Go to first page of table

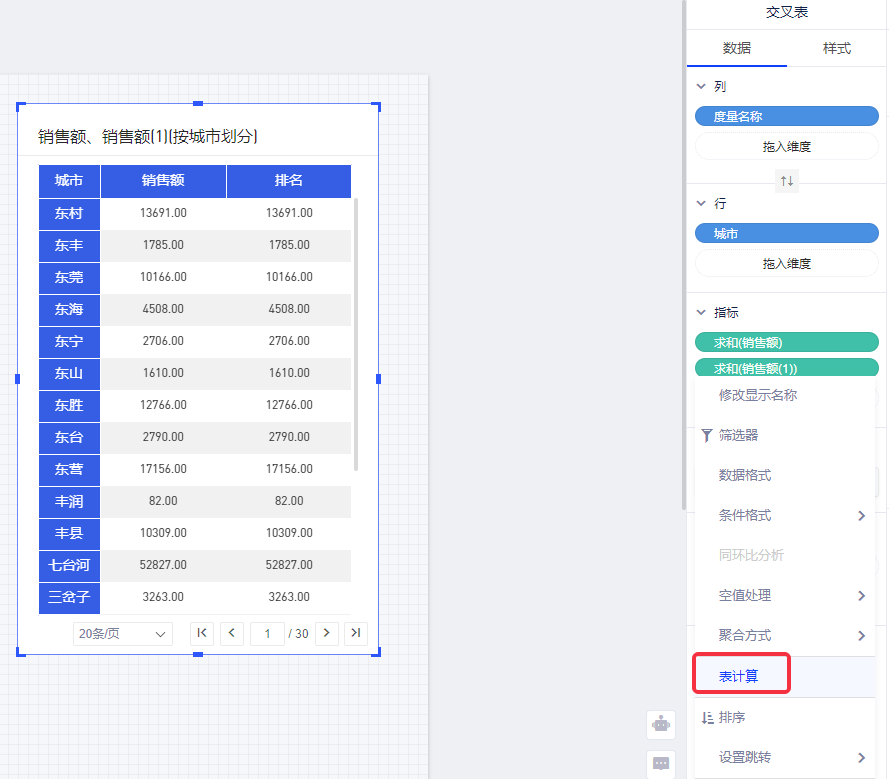202,633
